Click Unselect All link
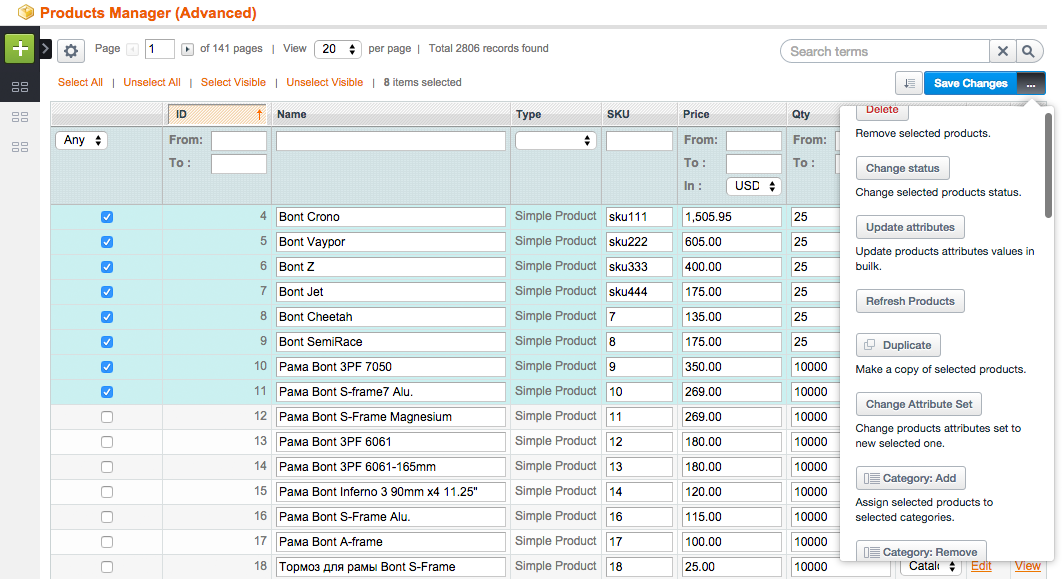This screenshot has width=1062, height=579. [152, 82]
